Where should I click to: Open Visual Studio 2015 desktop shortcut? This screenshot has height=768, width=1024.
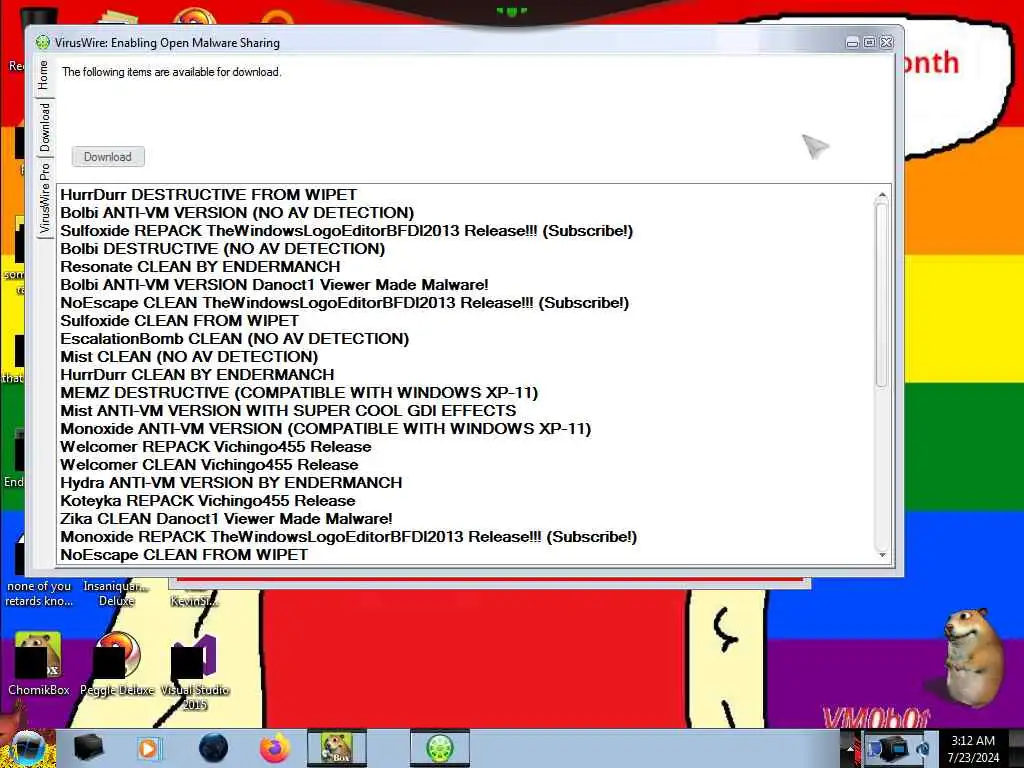point(195,673)
